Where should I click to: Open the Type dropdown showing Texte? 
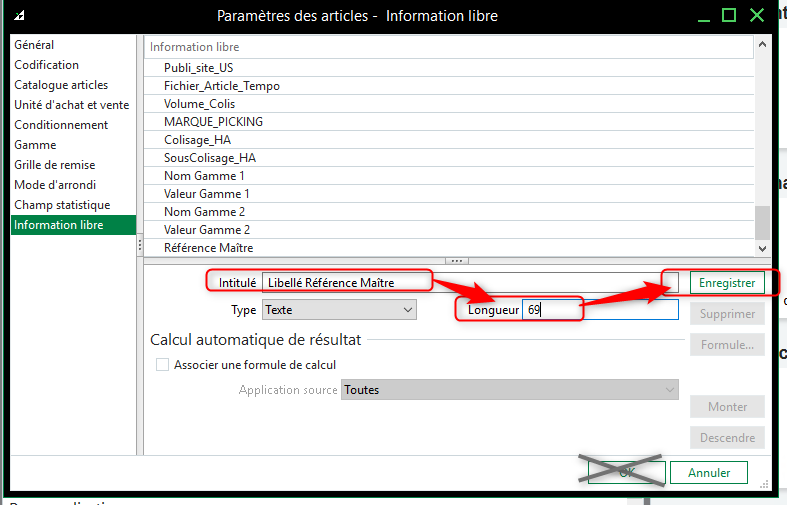[x=339, y=310]
